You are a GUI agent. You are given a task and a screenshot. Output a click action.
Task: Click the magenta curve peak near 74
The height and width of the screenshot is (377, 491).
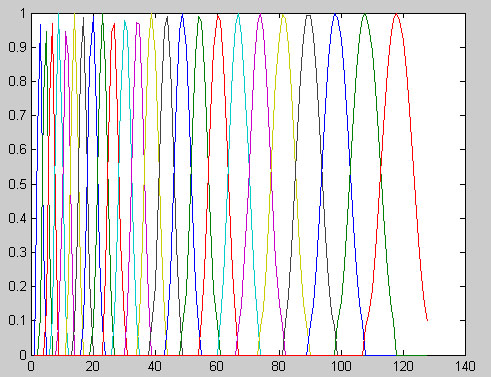(260, 15)
